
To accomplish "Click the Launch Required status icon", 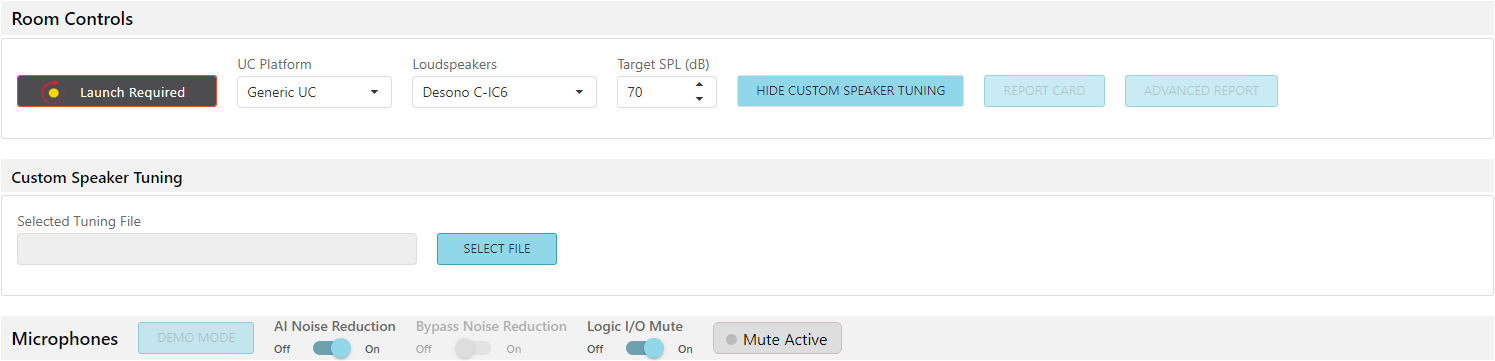I will pyautogui.click(x=53, y=92).
